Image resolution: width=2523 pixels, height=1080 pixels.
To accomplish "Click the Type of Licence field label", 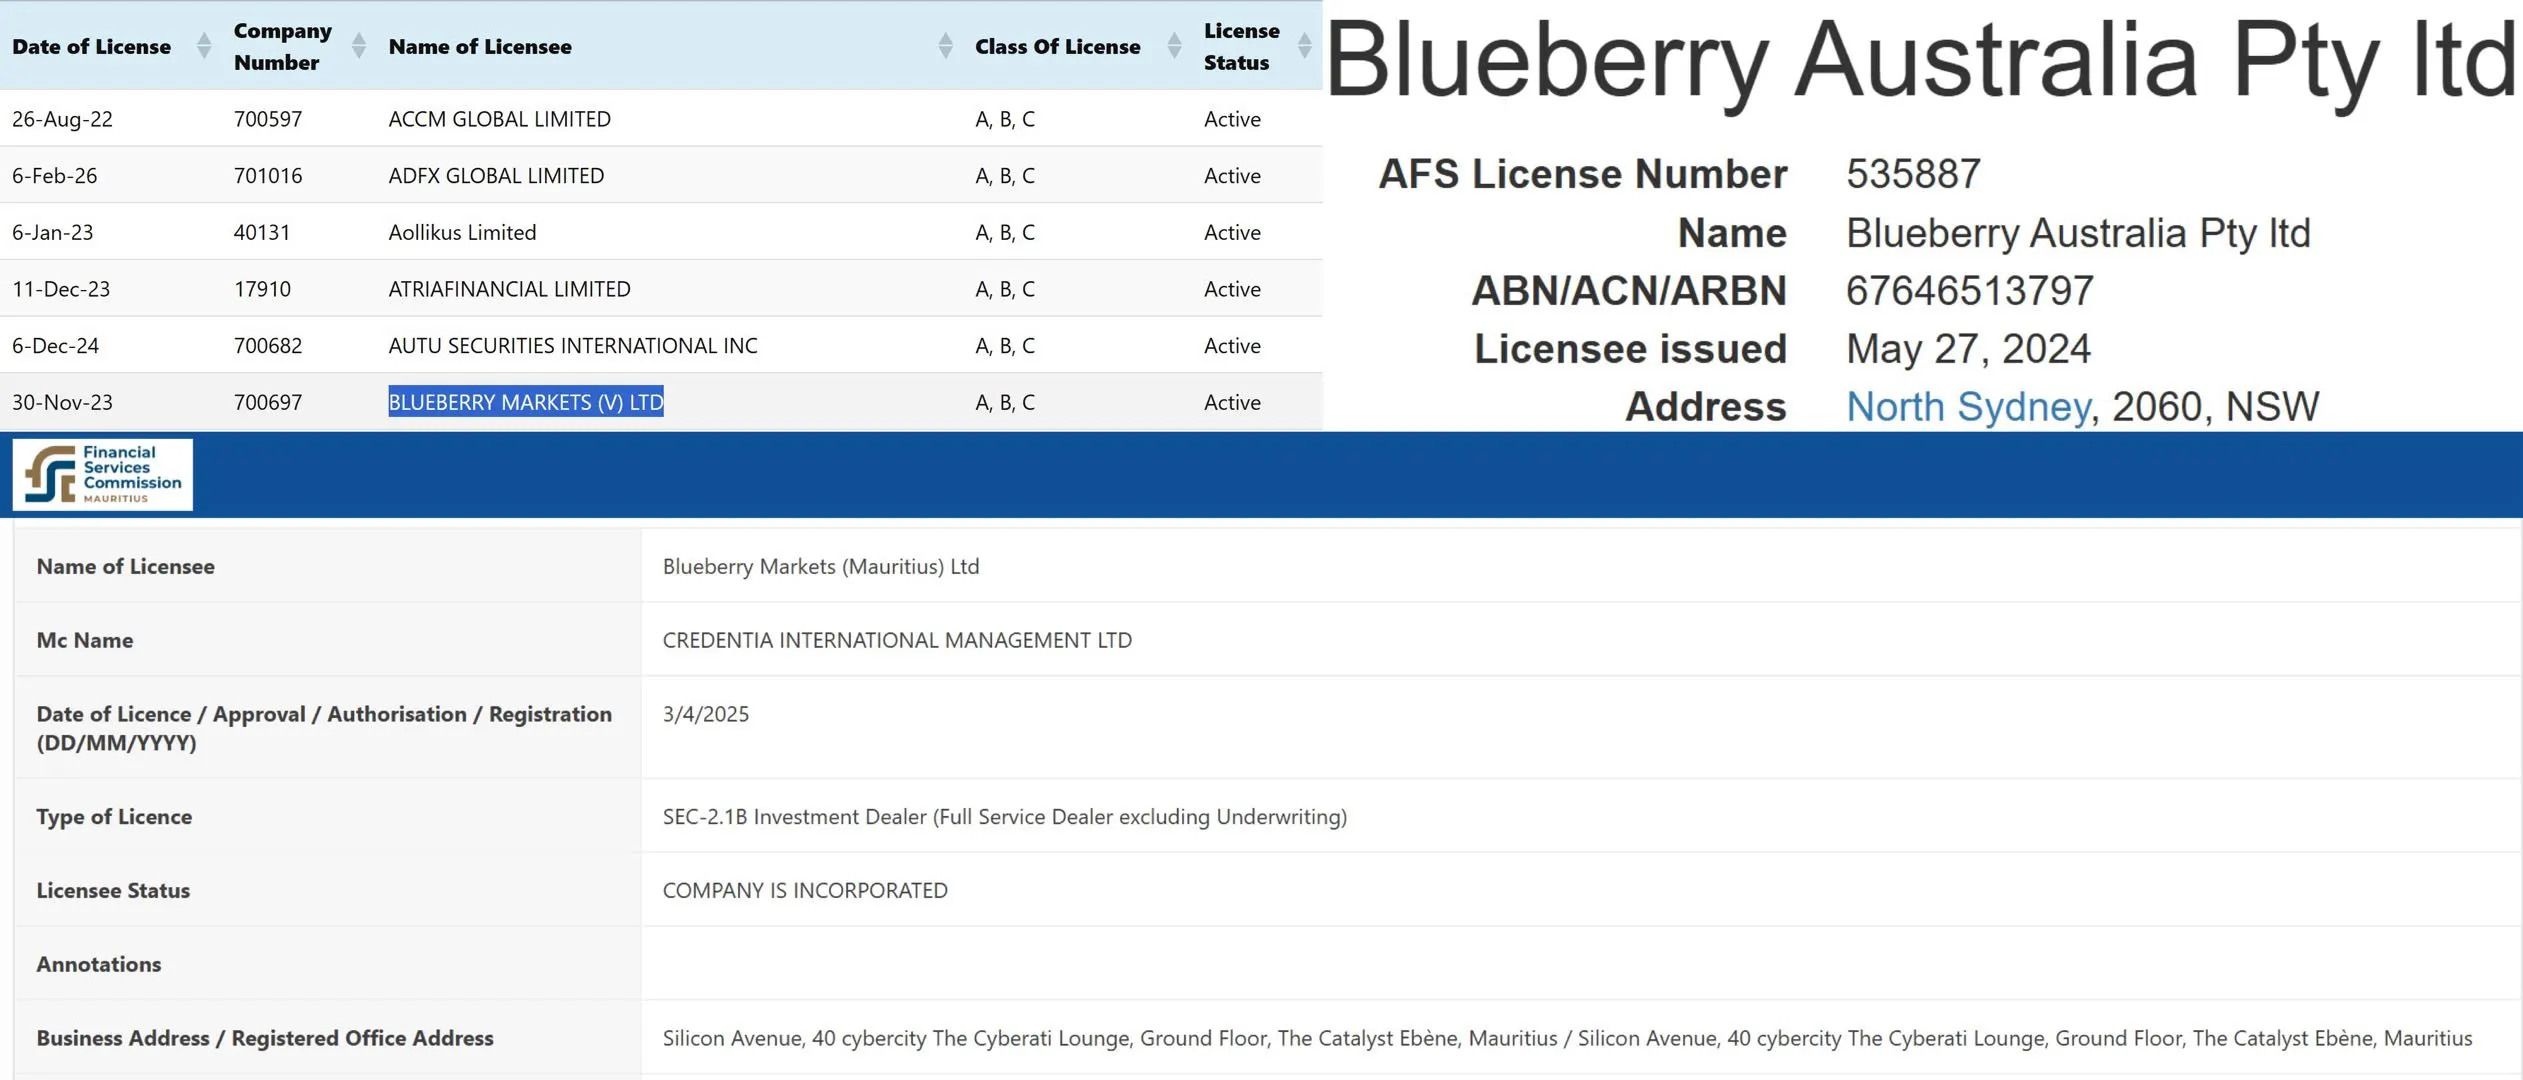I will [114, 817].
